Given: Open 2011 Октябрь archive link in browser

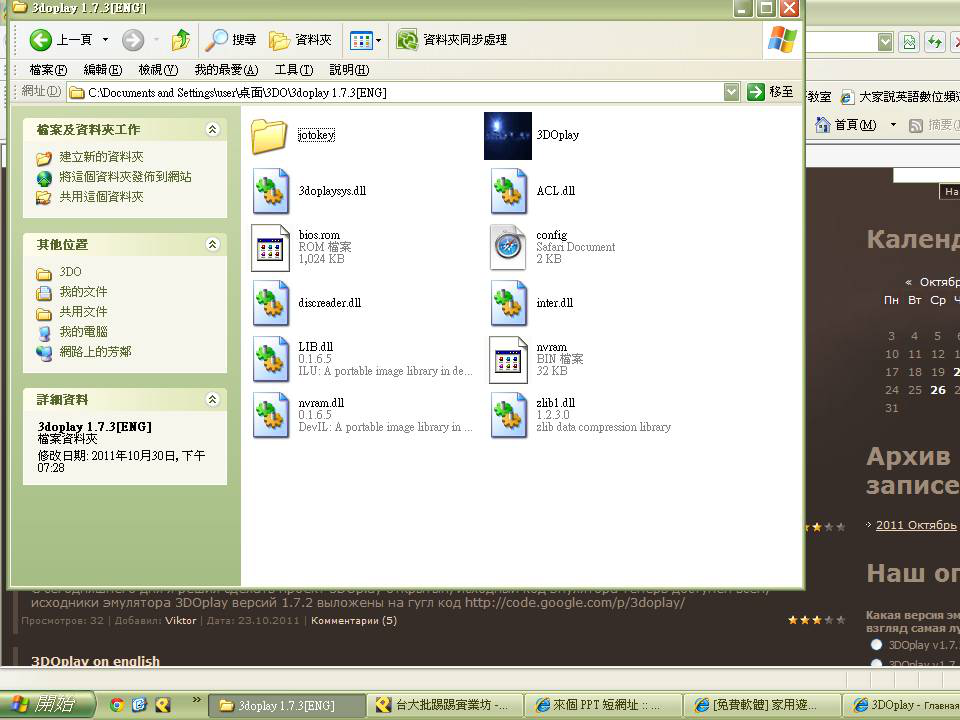Looking at the screenshot, I should tap(915, 525).
